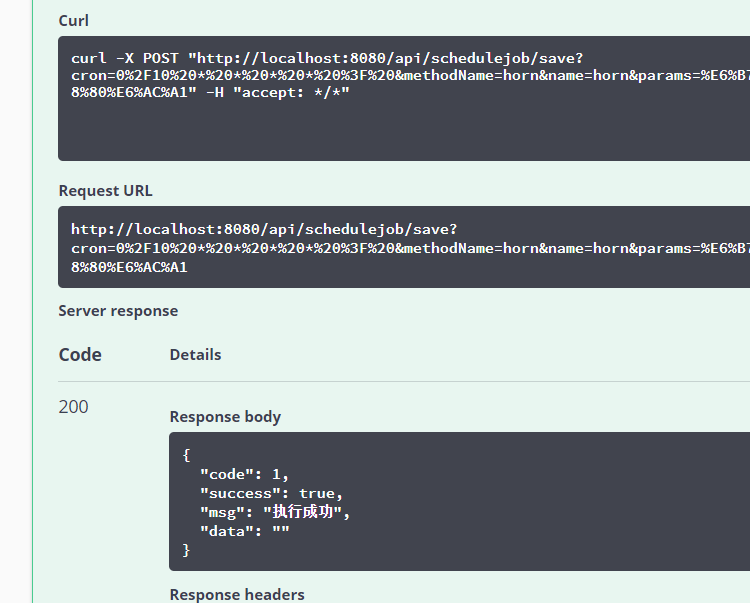Click the Curl section heading
The width and height of the screenshot is (750, 603).
point(73,21)
